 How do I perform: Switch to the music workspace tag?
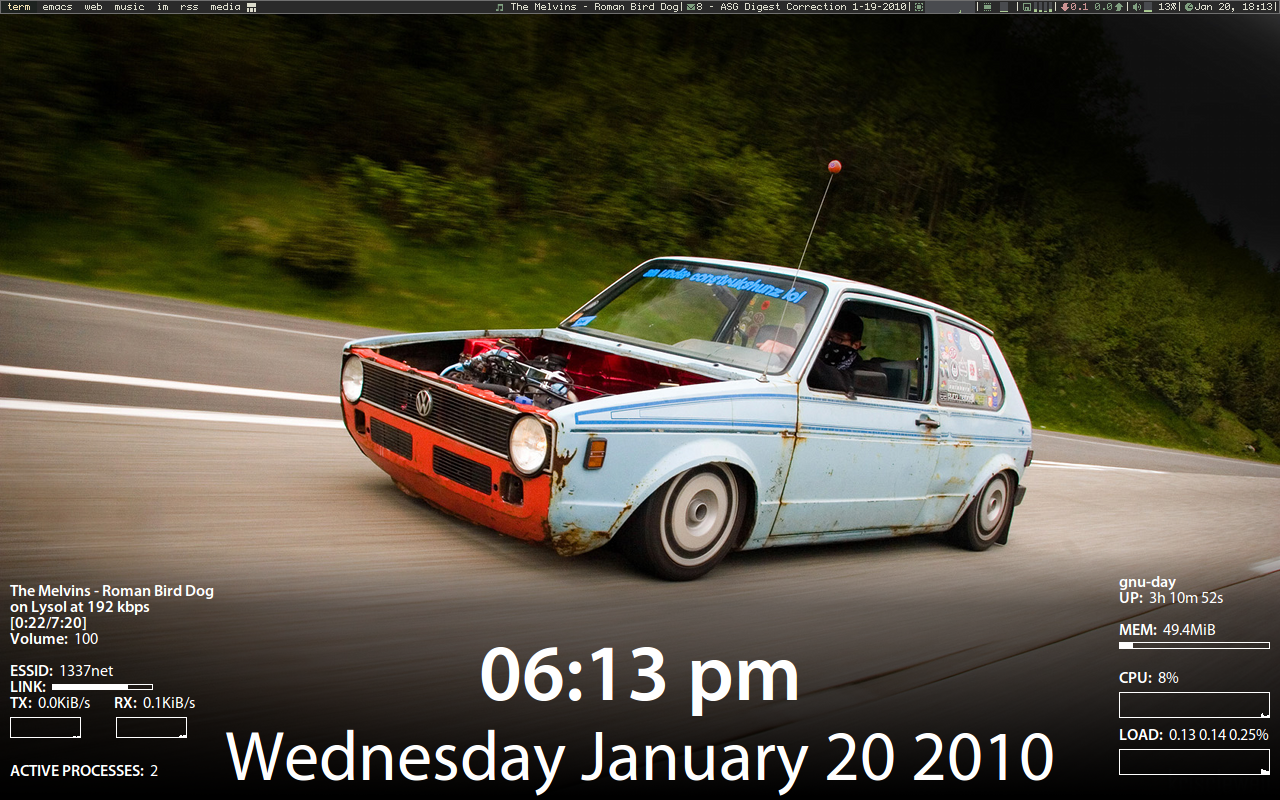tap(129, 7)
